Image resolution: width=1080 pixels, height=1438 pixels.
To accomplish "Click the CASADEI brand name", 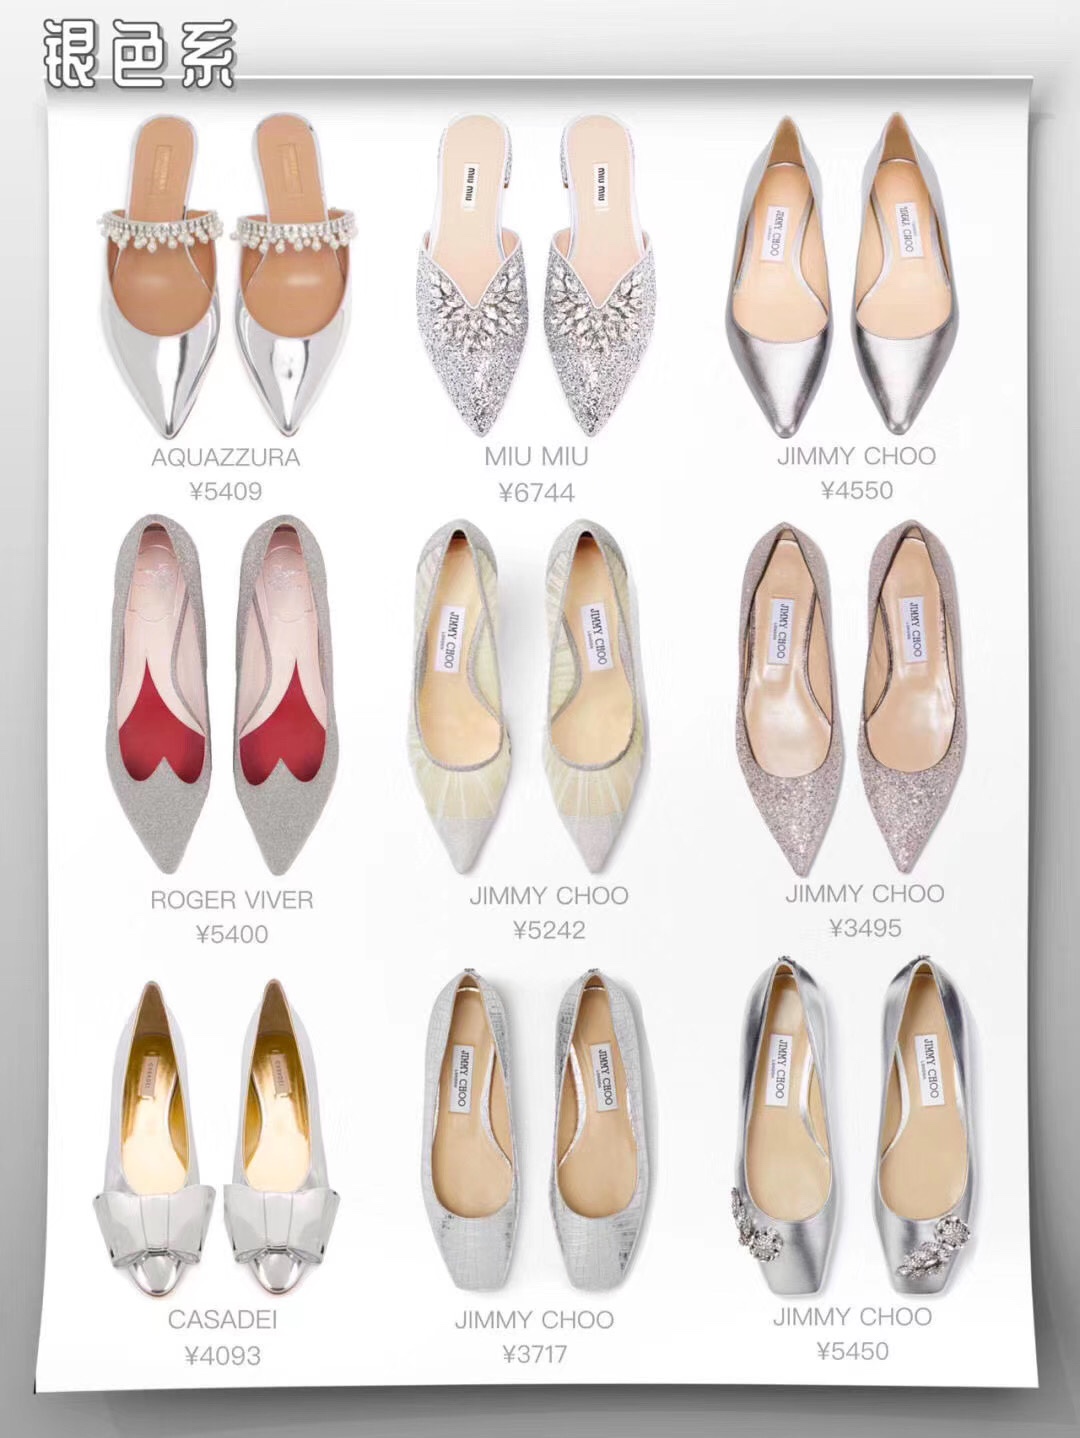I will (222, 1320).
